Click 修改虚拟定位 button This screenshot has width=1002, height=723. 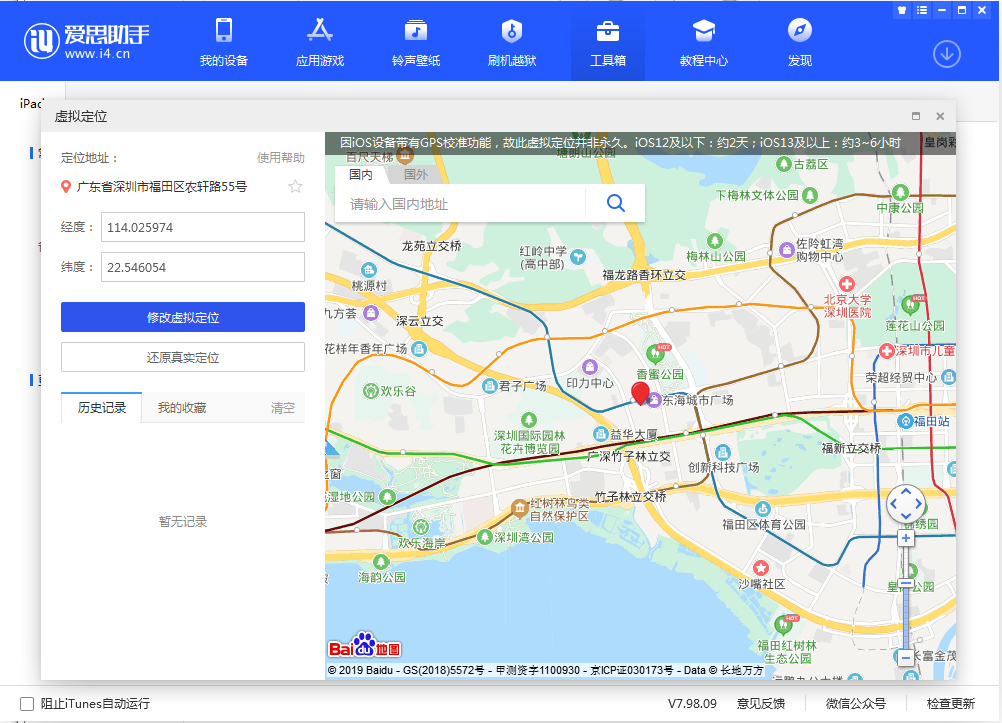pyautogui.click(x=183, y=317)
